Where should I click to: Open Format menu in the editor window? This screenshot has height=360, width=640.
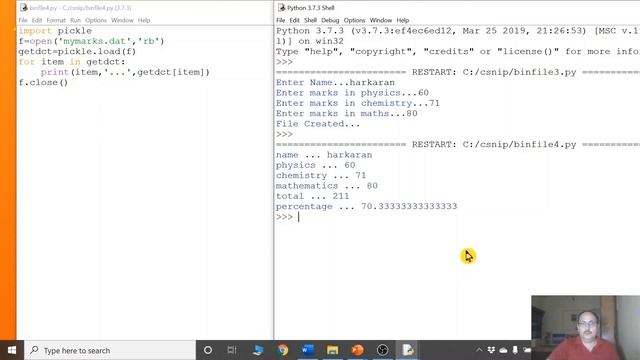click(x=56, y=20)
